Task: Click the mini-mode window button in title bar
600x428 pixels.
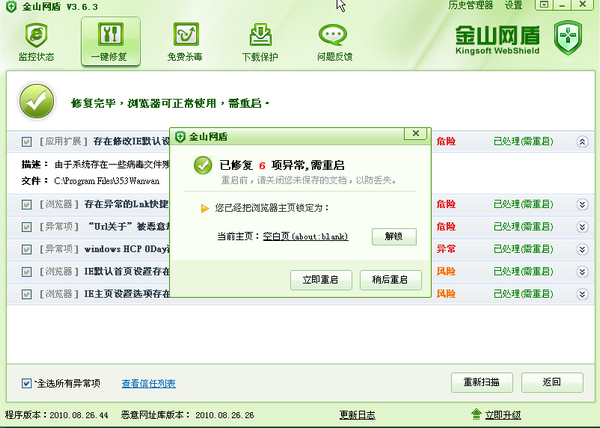Action: [544, 5]
